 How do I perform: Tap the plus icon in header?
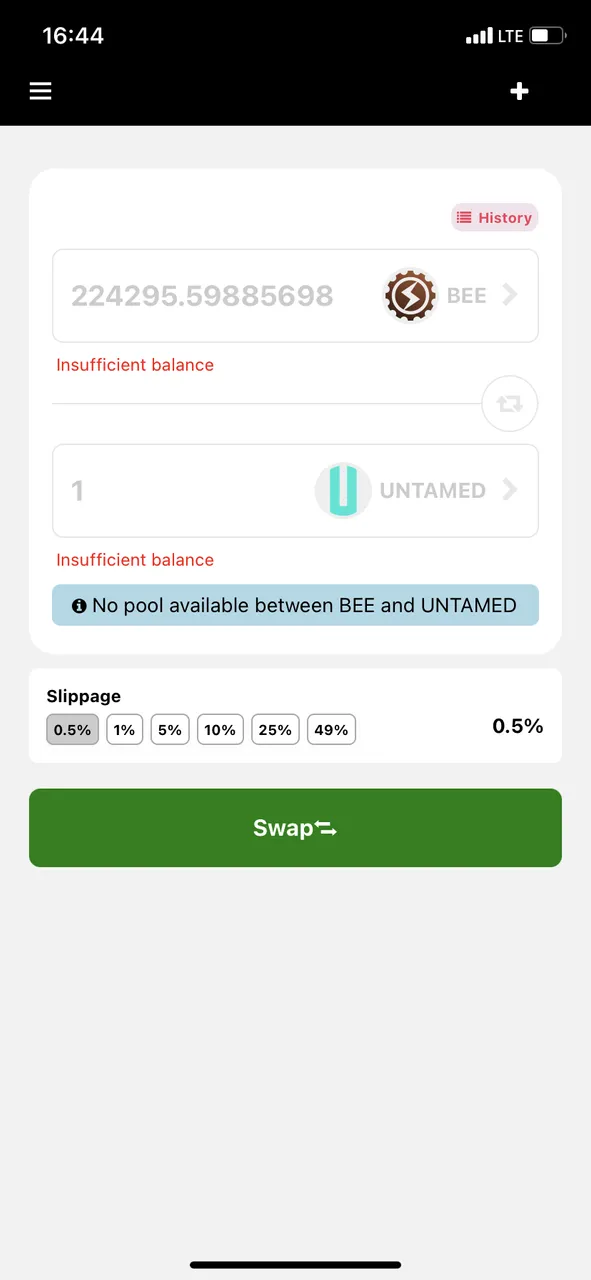[519, 91]
